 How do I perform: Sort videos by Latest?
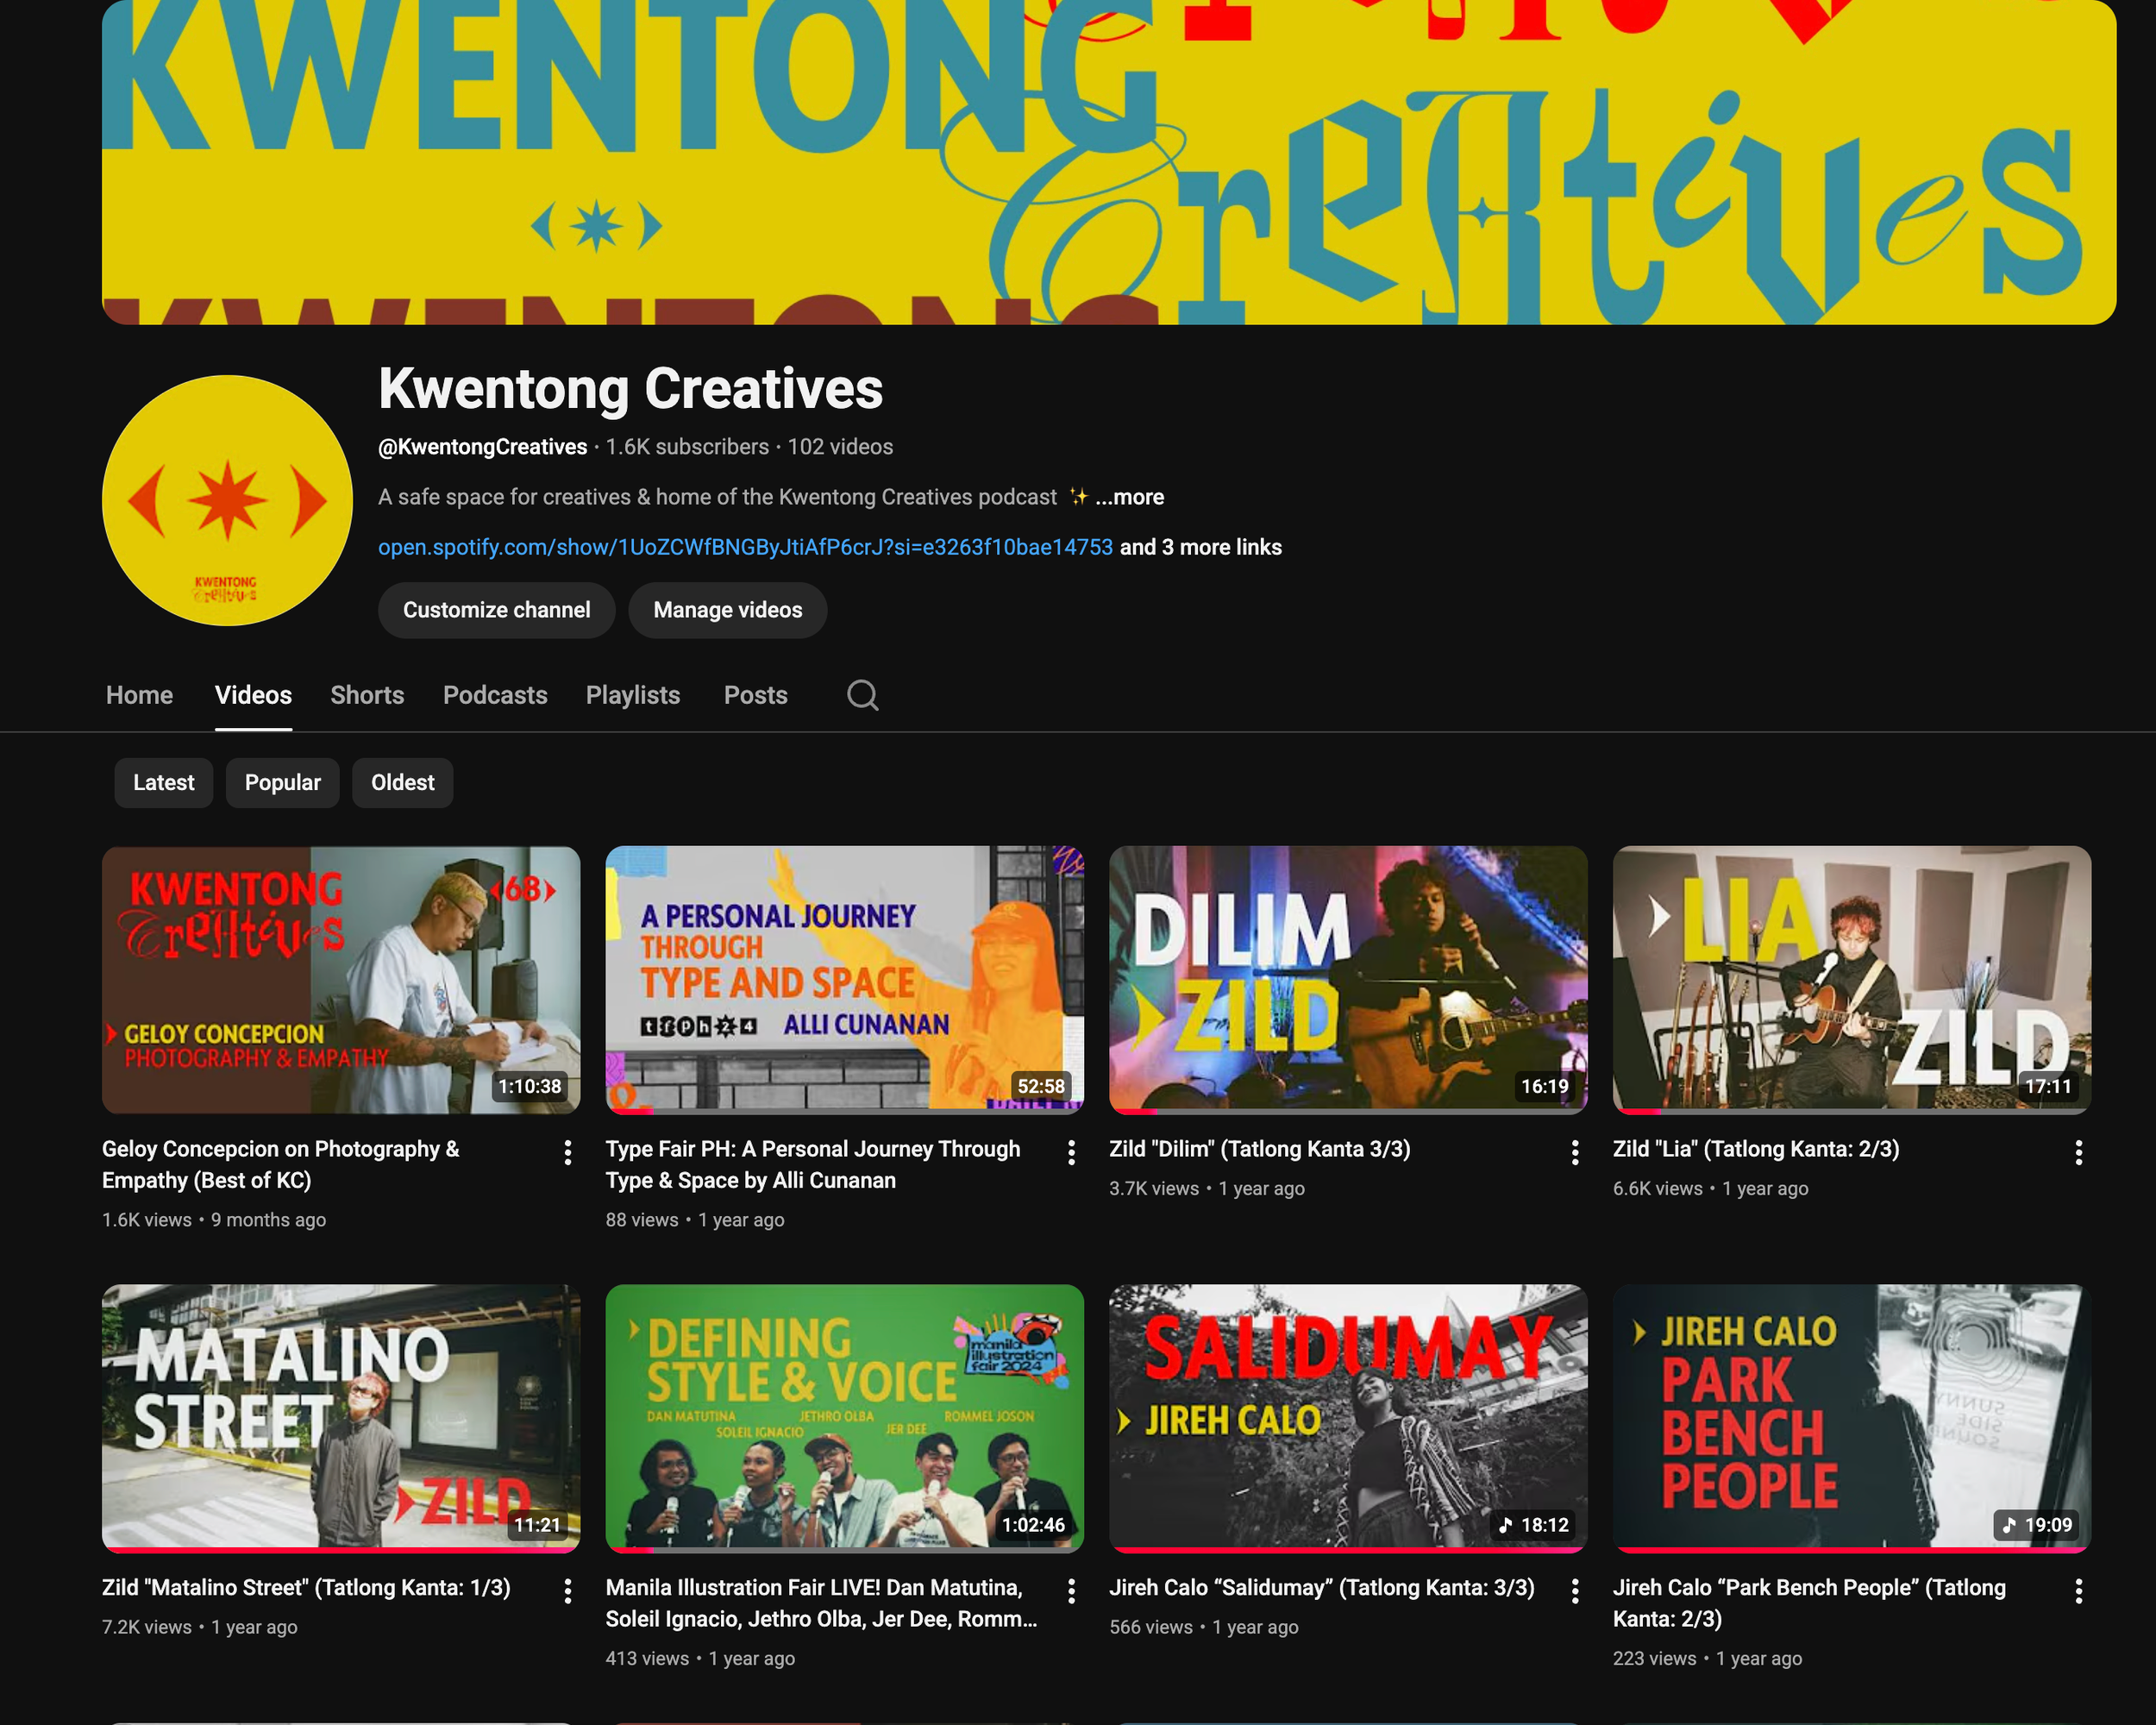pyautogui.click(x=163, y=782)
